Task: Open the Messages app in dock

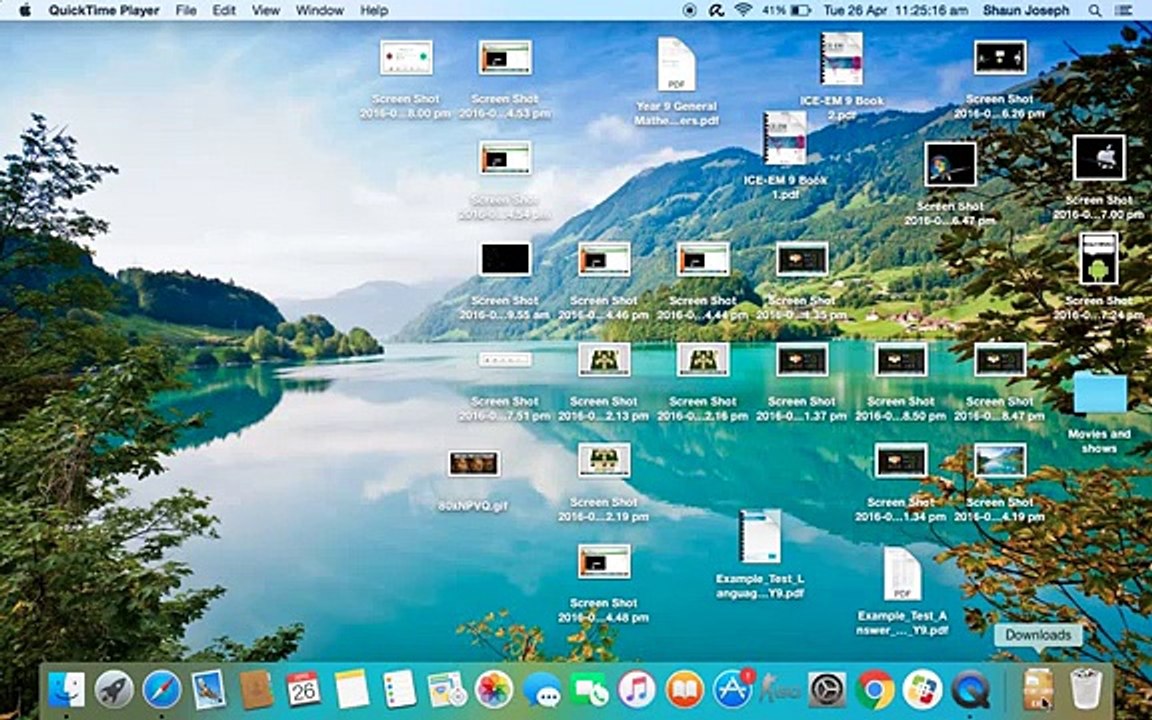Action: pos(542,689)
